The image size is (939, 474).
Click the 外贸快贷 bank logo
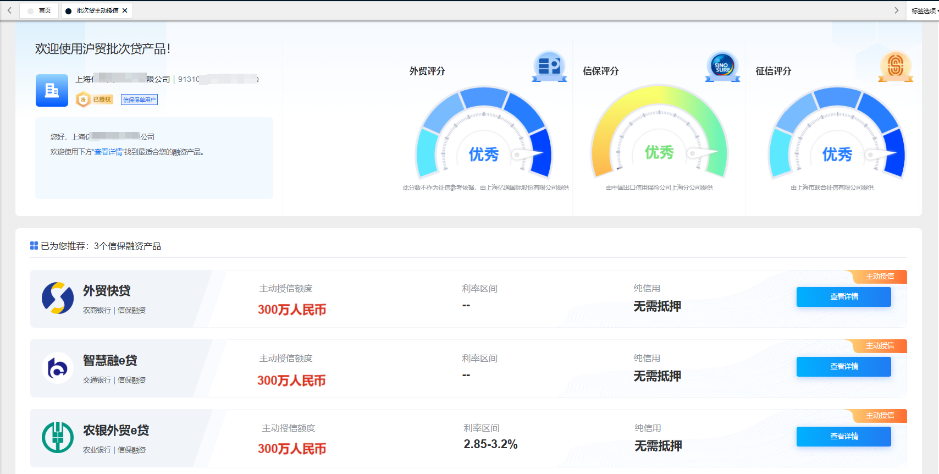[x=58, y=297]
